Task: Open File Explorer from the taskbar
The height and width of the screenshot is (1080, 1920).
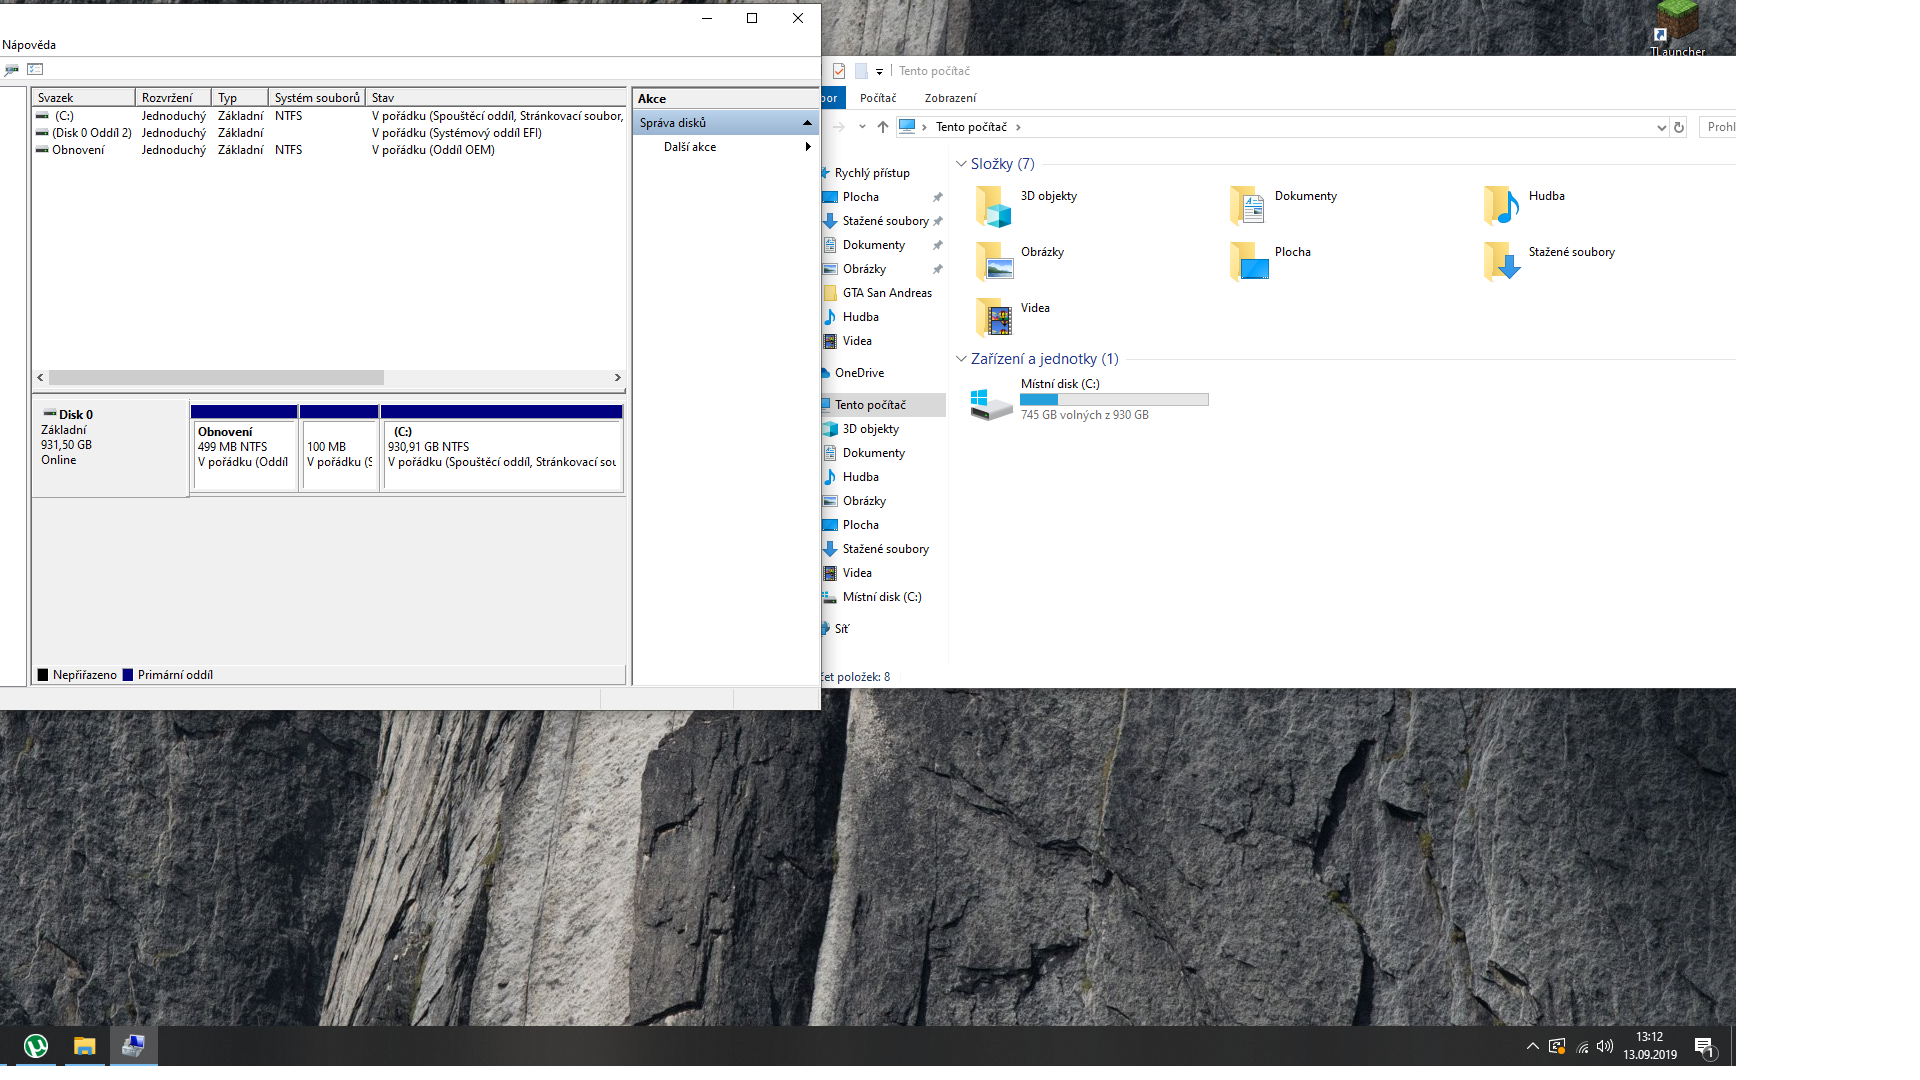Action: (84, 1046)
